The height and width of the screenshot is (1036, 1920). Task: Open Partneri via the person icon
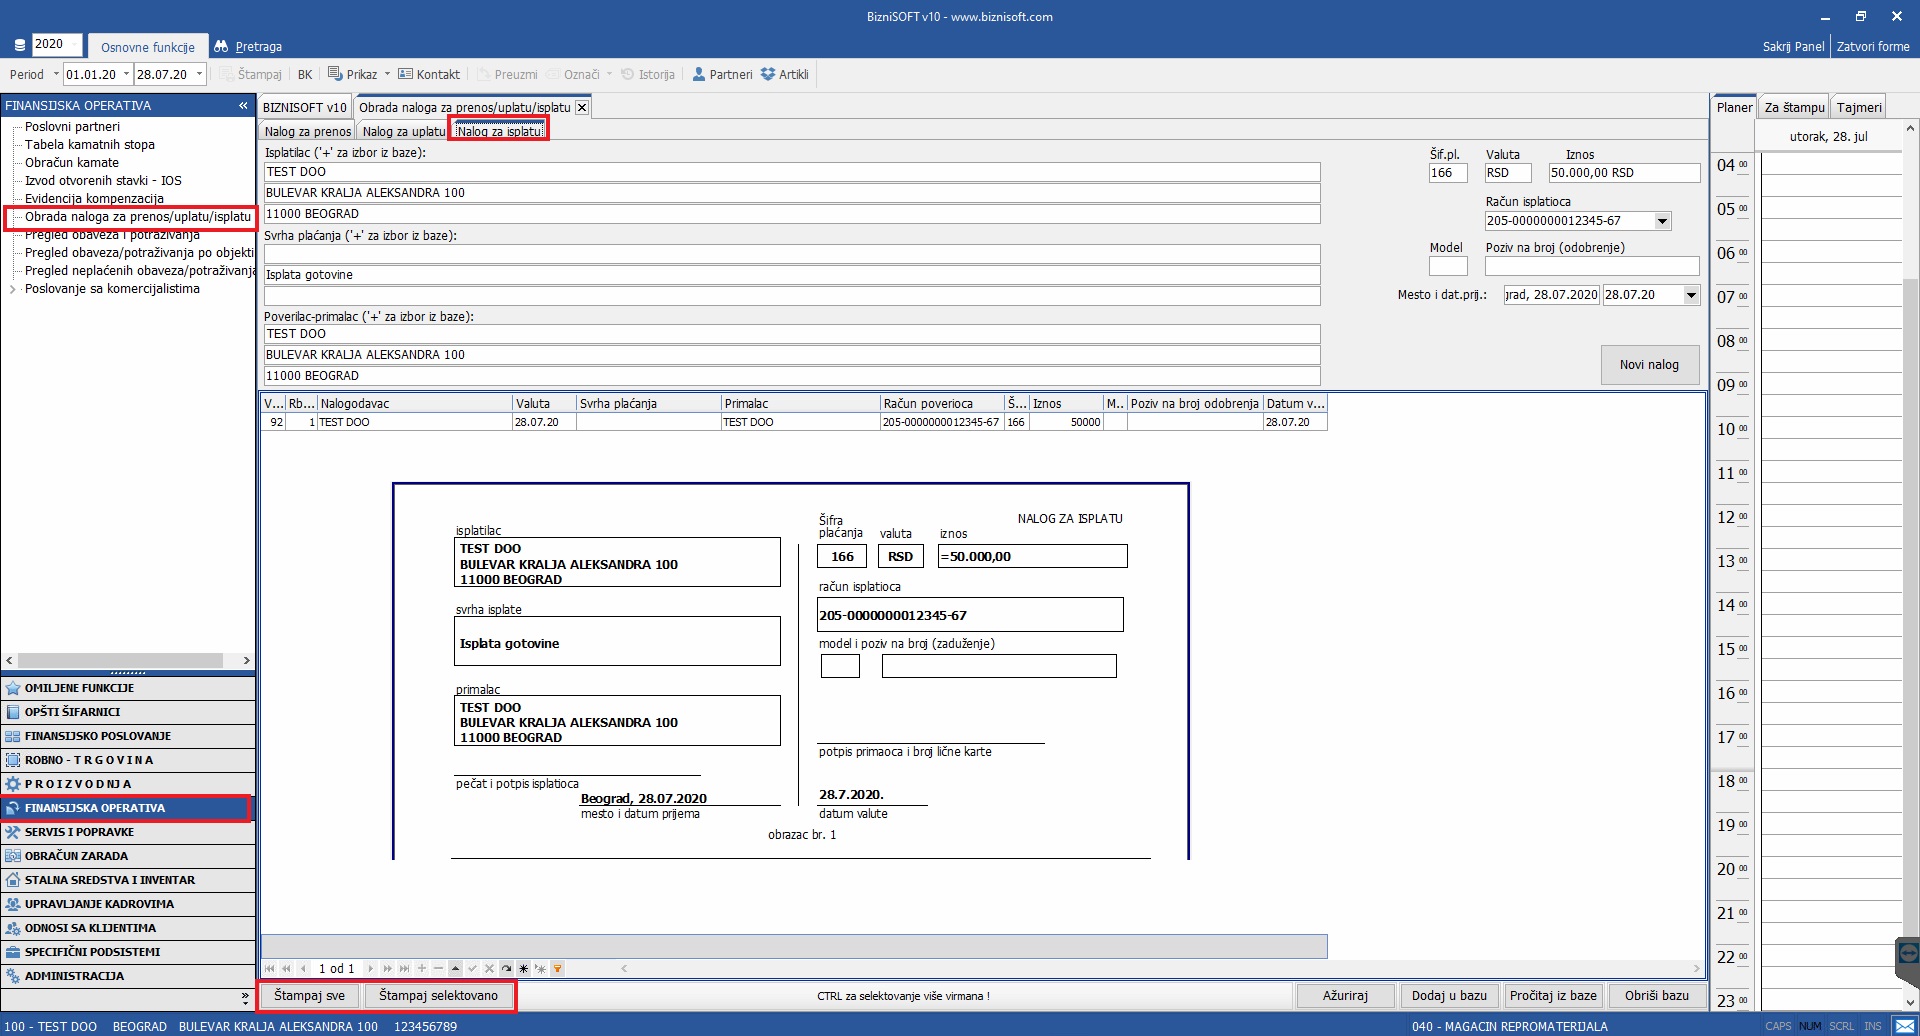[699, 74]
